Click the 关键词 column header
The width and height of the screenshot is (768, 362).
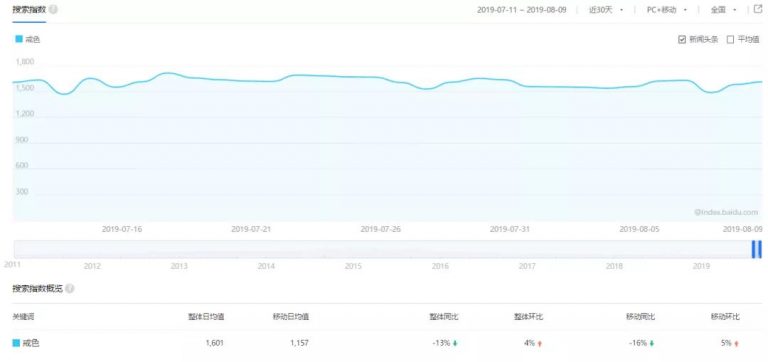[x=23, y=317]
